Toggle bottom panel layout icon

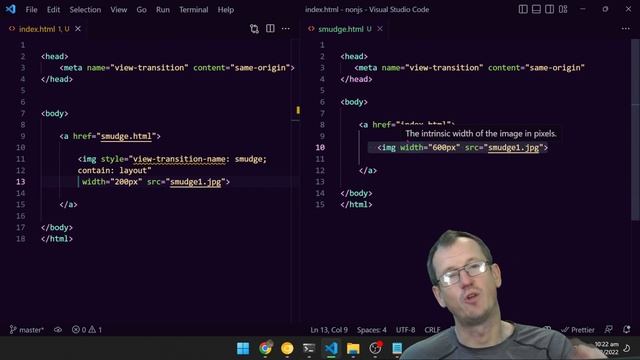tap(536, 9)
